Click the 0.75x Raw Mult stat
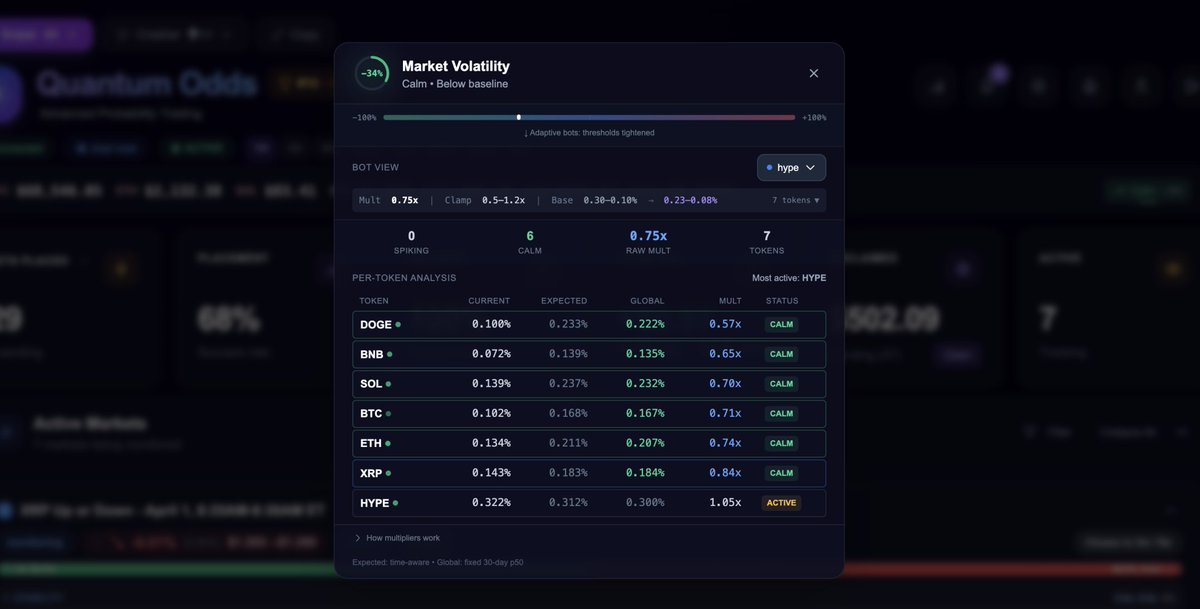 pos(648,242)
